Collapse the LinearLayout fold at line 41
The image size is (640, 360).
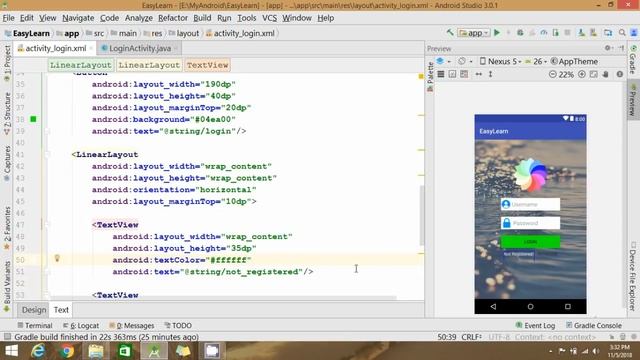[x=47, y=154]
